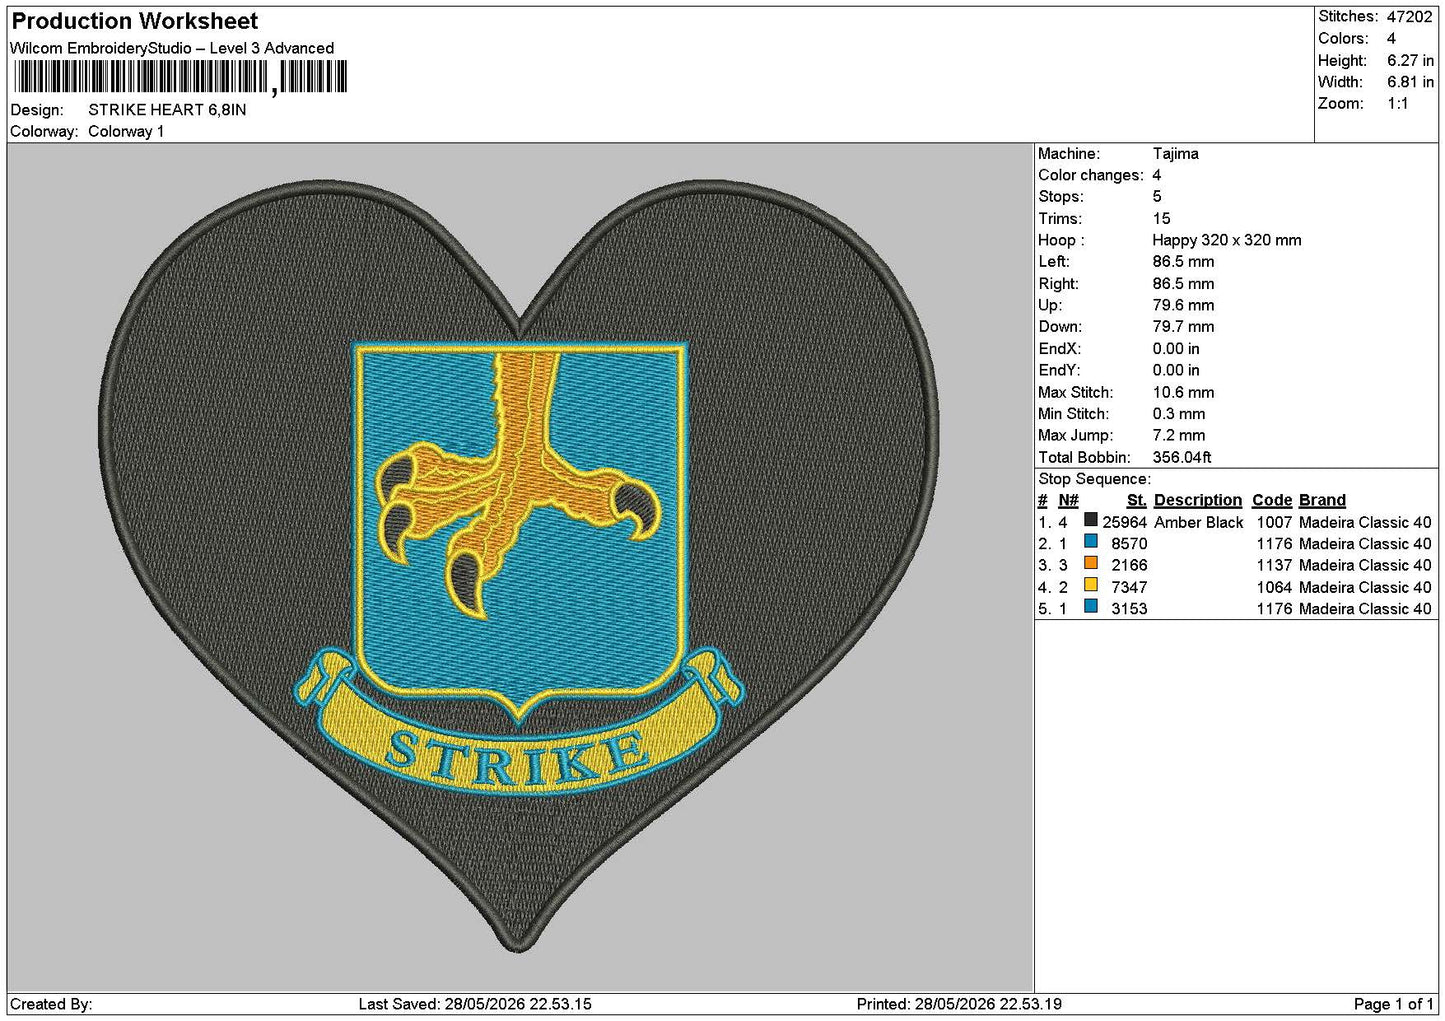1445x1021 pixels.
Task: Click the 'Production Worksheet' title
Action: (x=134, y=21)
